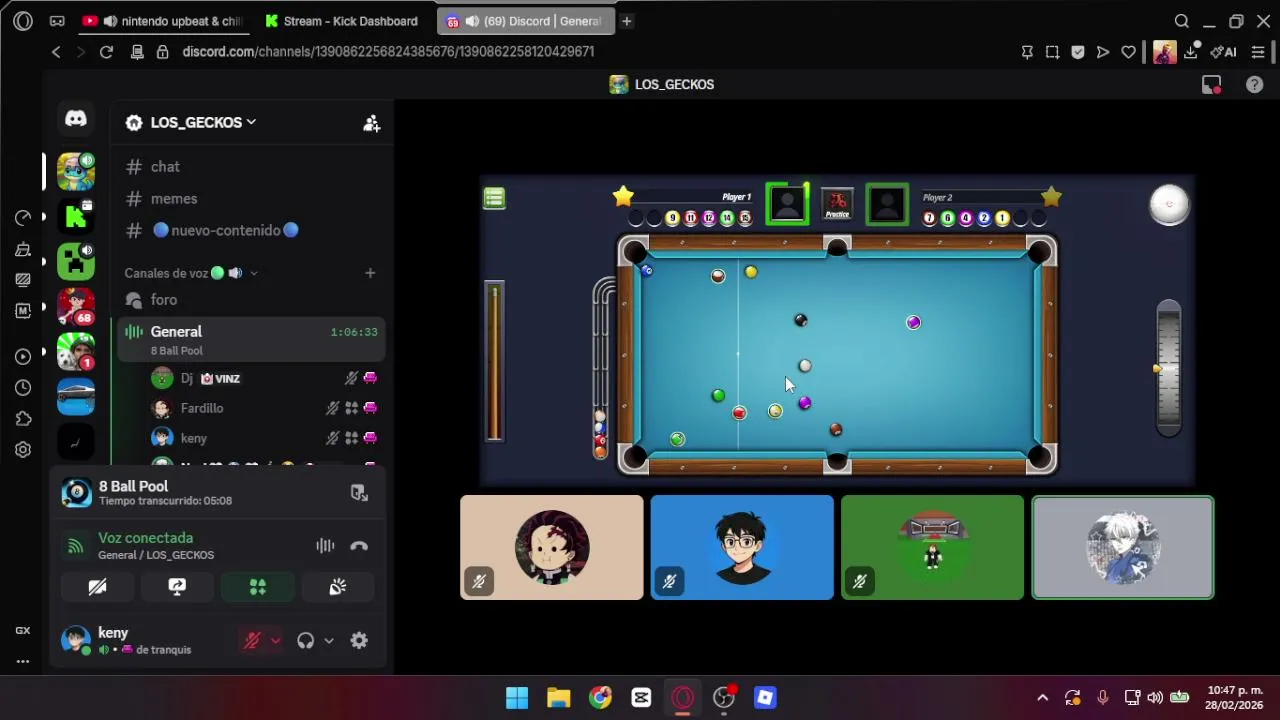Unmute the microphone in user panel
Viewport: 1280px width, 720px height.
(252, 641)
